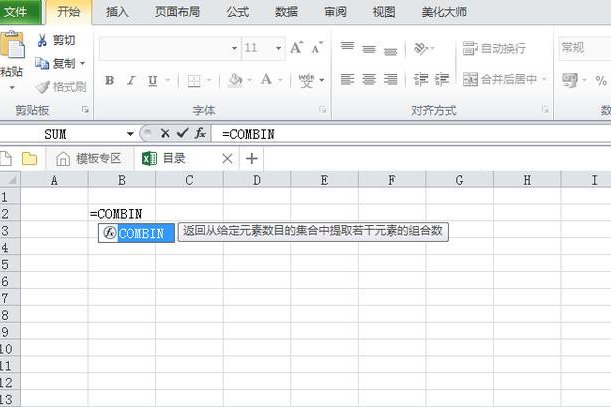Align text to top
Image resolution: width=611 pixels, height=407 pixels.
click(x=347, y=48)
